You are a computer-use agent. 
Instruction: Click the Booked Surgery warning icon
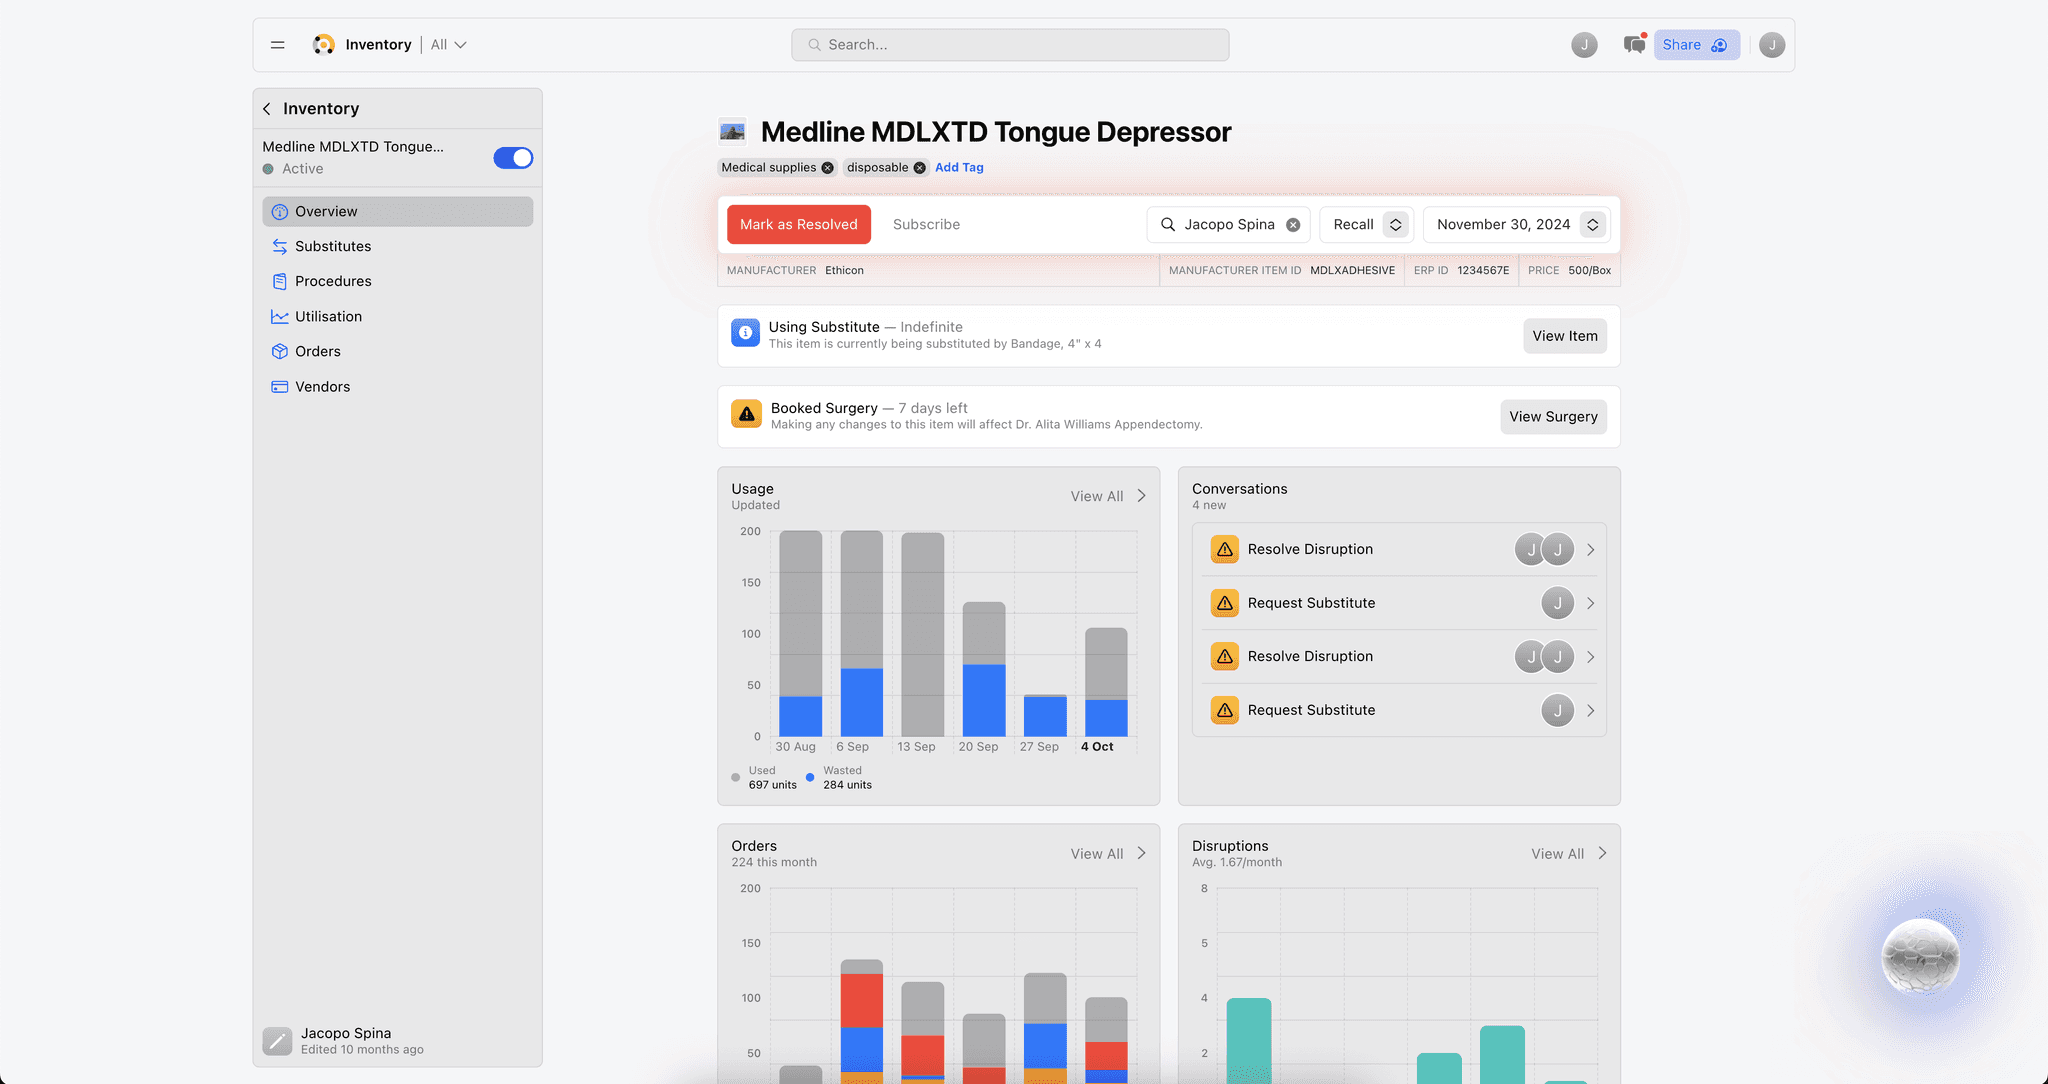746,414
